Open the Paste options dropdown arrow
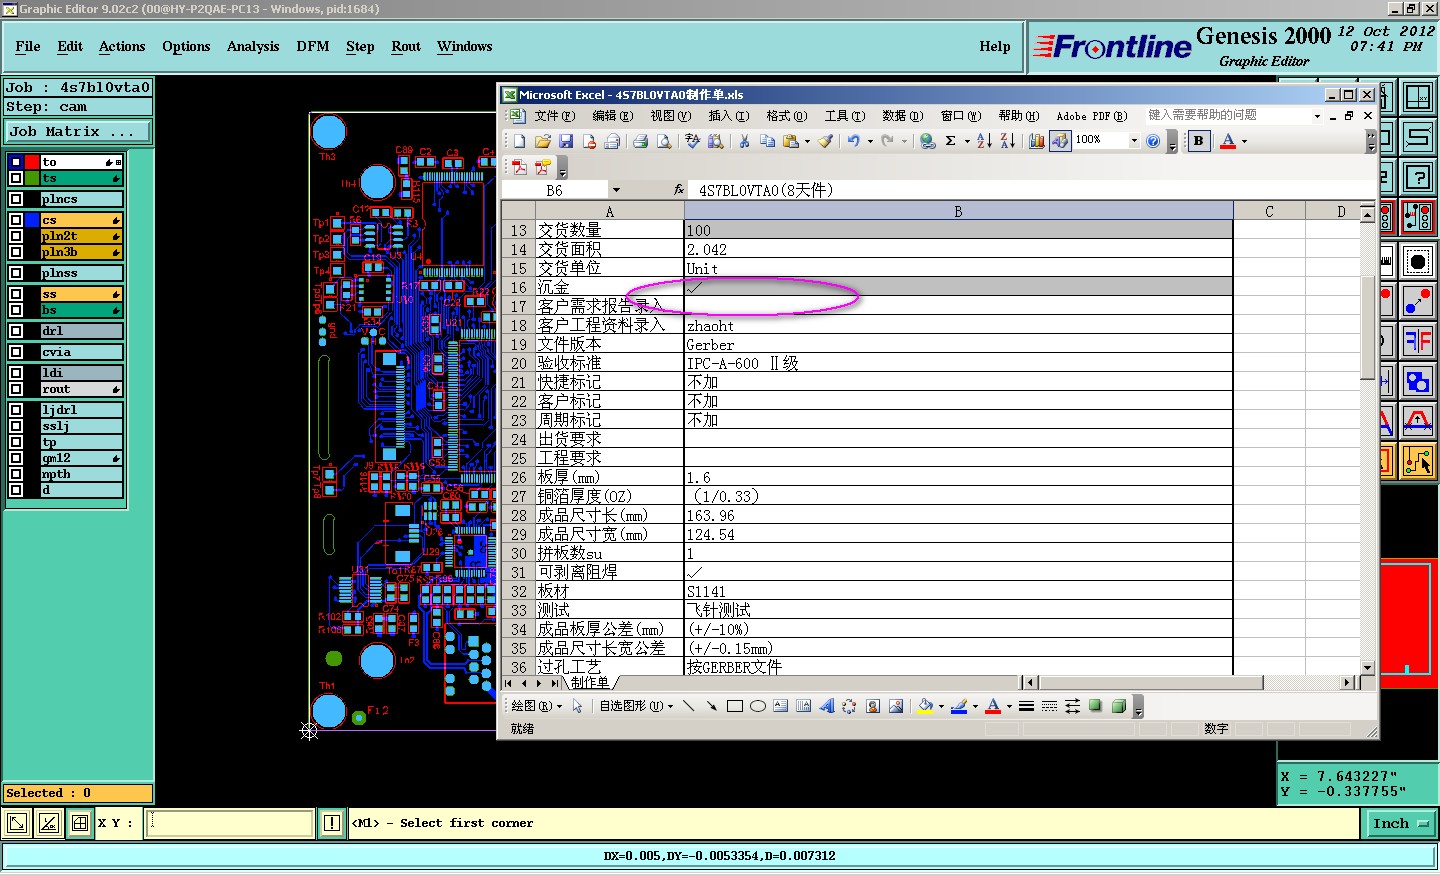The image size is (1440, 876). click(x=807, y=141)
